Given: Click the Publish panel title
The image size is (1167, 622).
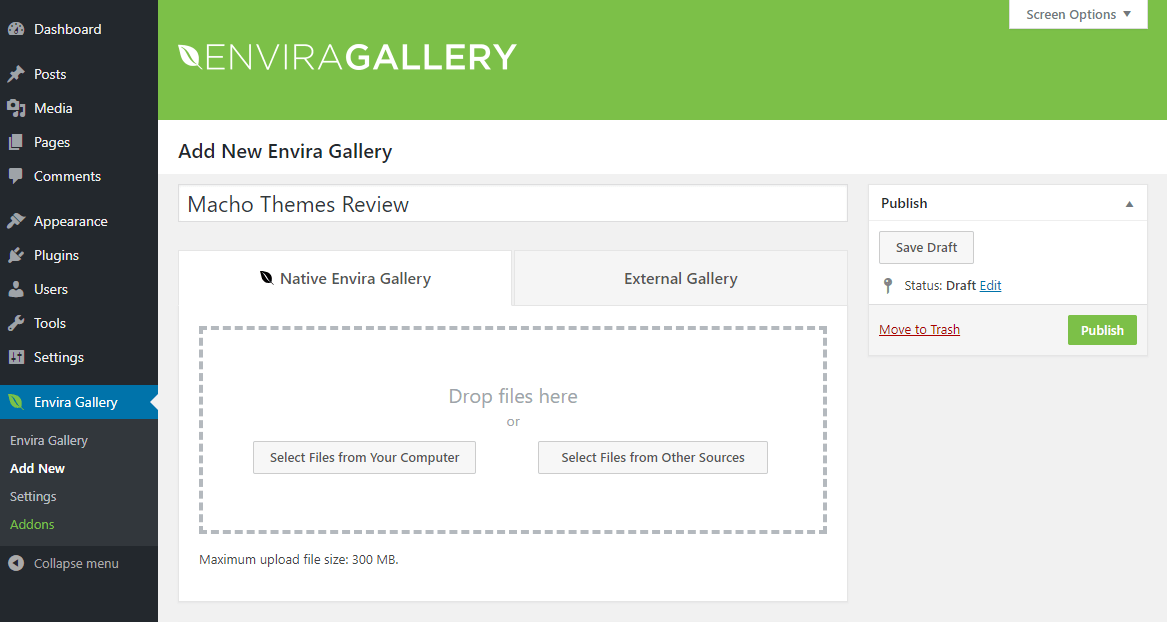Looking at the screenshot, I should (x=904, y=203).
